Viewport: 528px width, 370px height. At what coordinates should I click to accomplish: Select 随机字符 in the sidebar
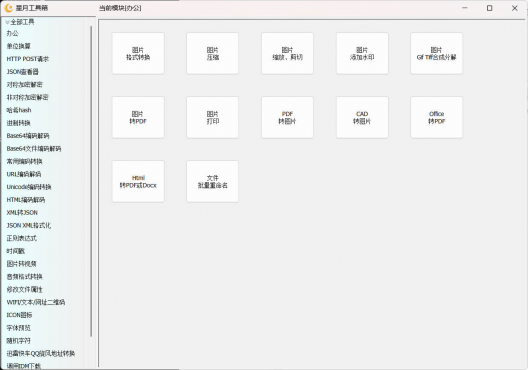pyautogui.click(x=19, y=340)
